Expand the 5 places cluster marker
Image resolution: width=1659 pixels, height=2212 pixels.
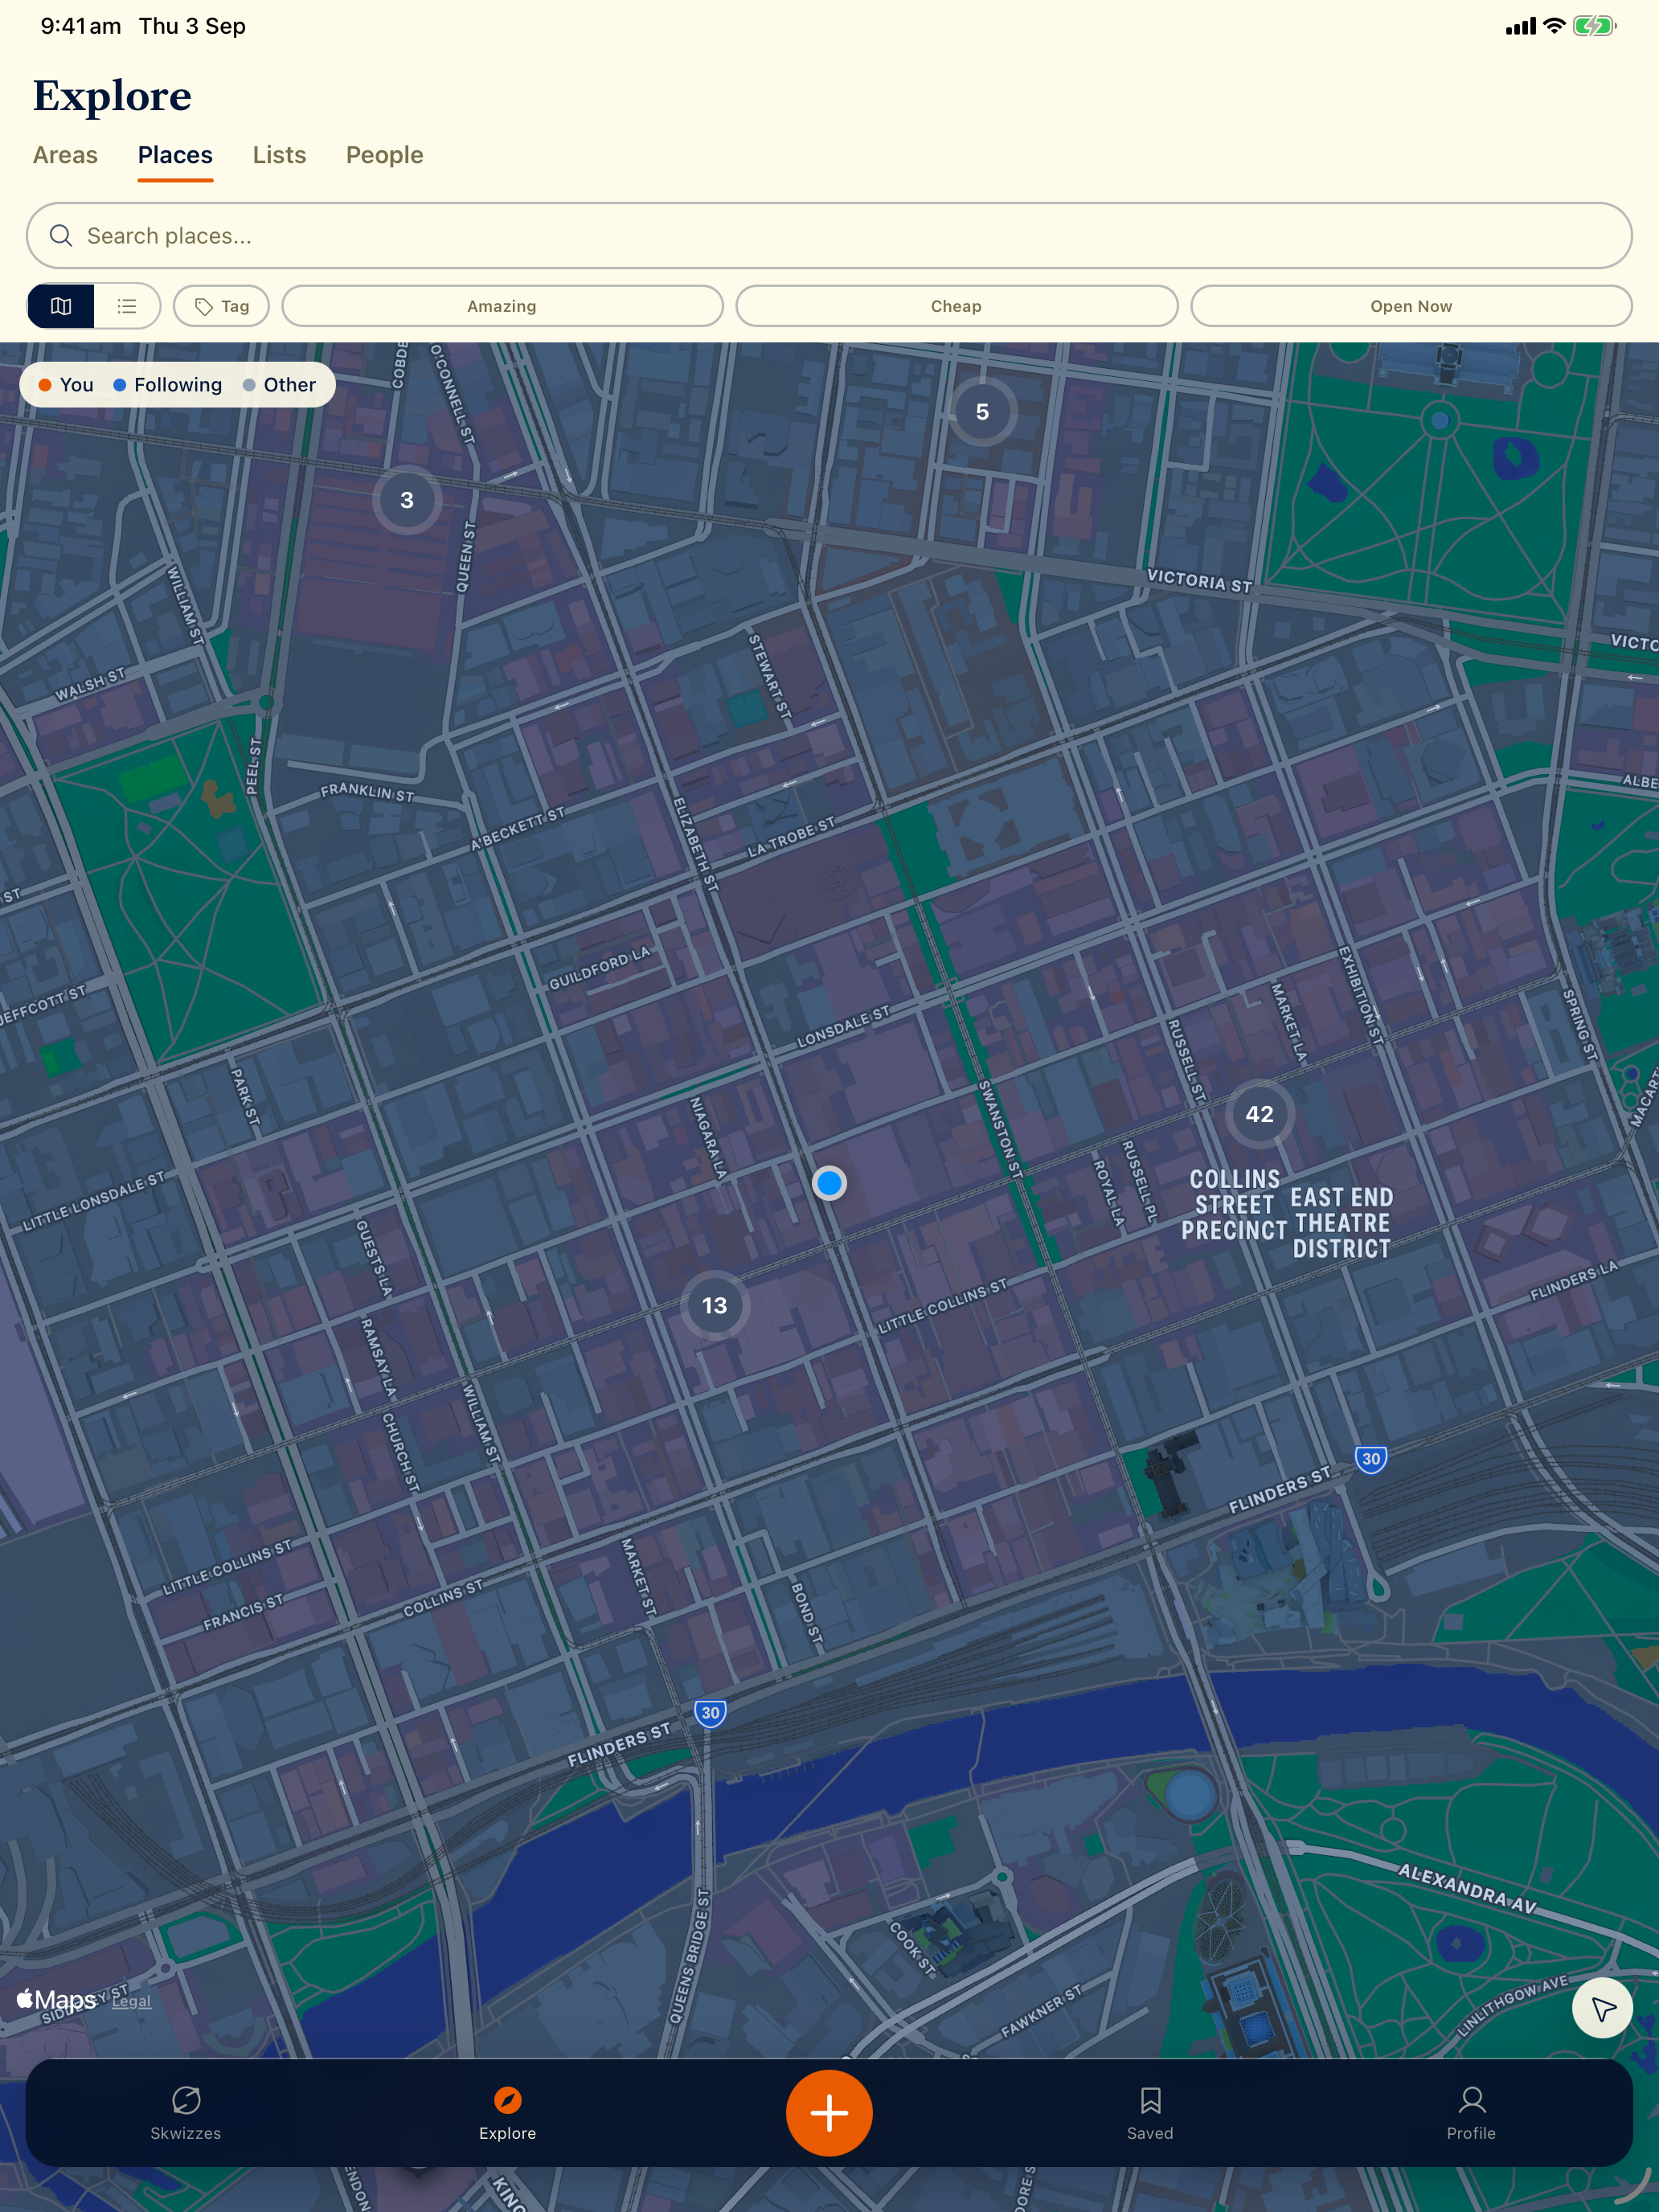(982, 412)
